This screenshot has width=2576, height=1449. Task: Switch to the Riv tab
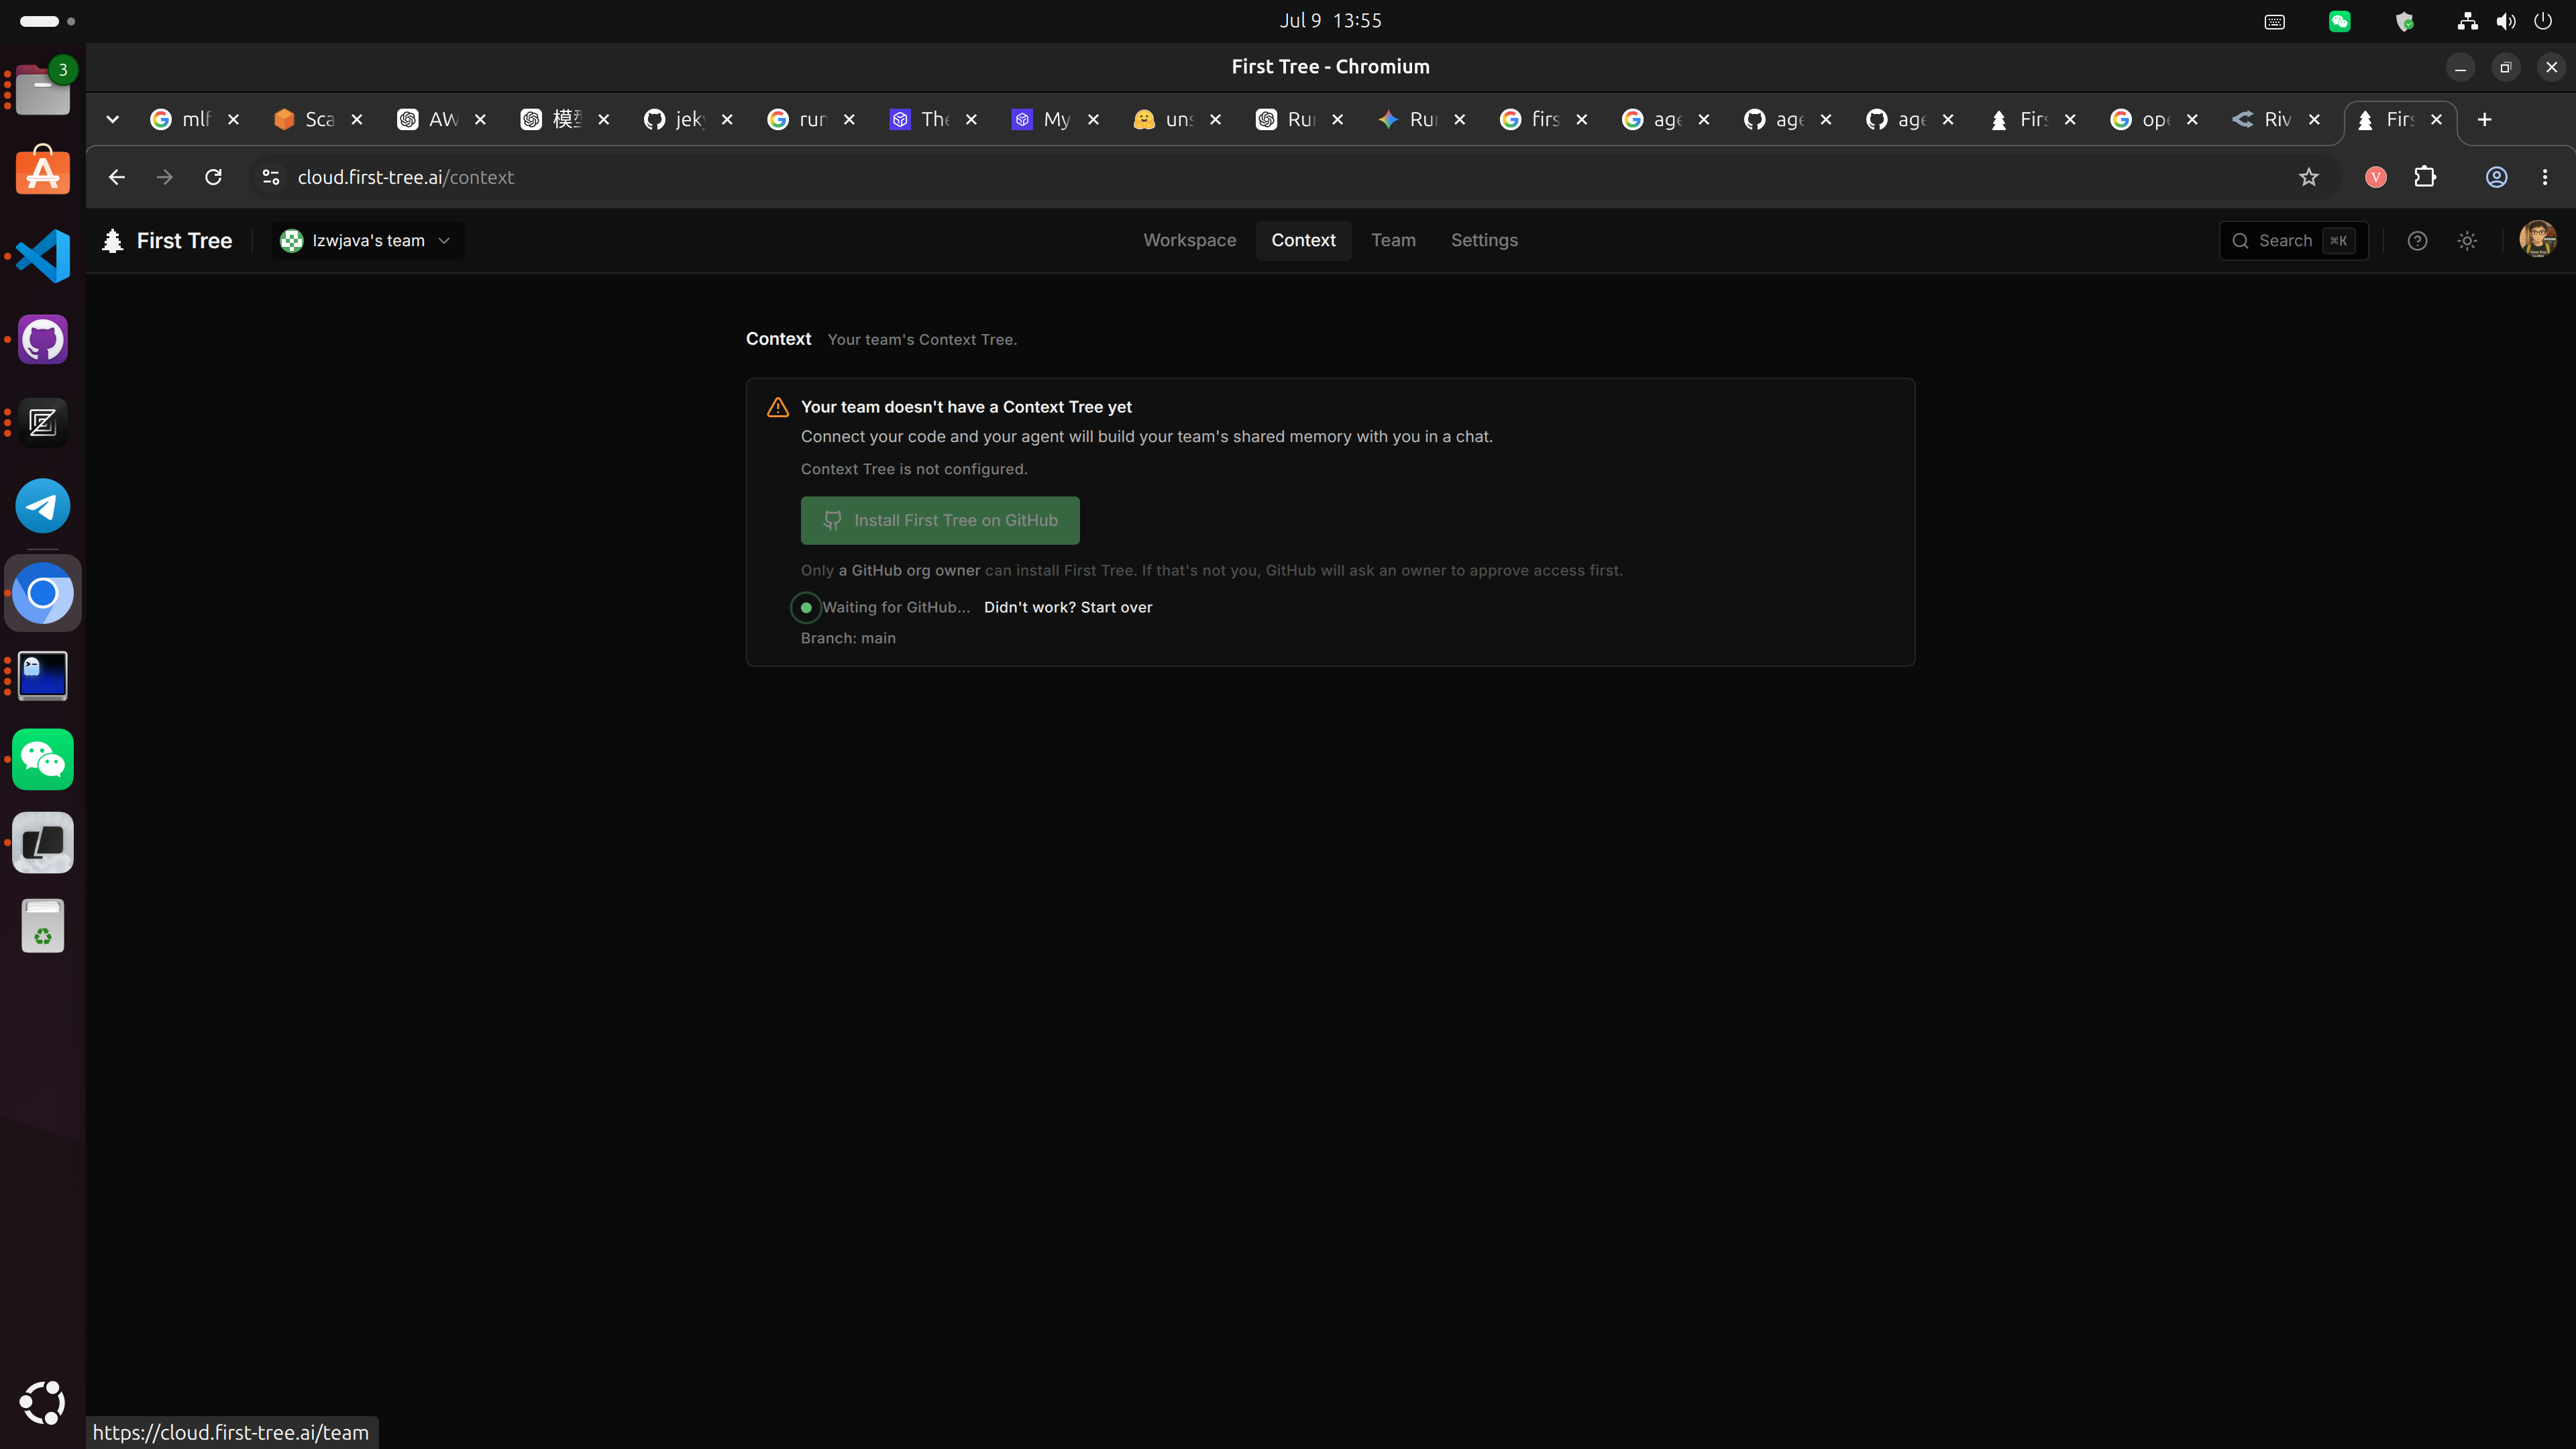2277,119
